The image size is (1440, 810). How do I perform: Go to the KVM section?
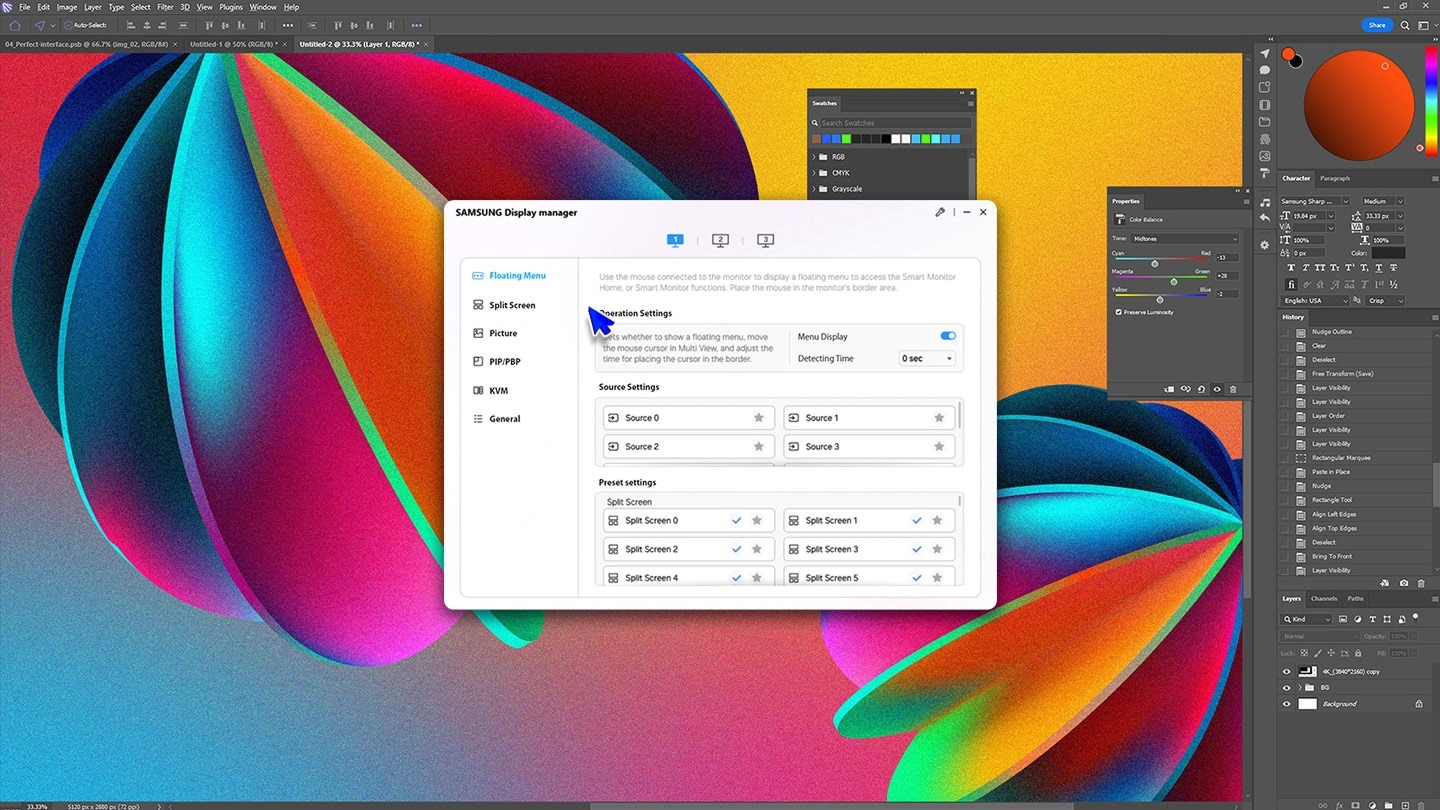[x=491, y=391]
